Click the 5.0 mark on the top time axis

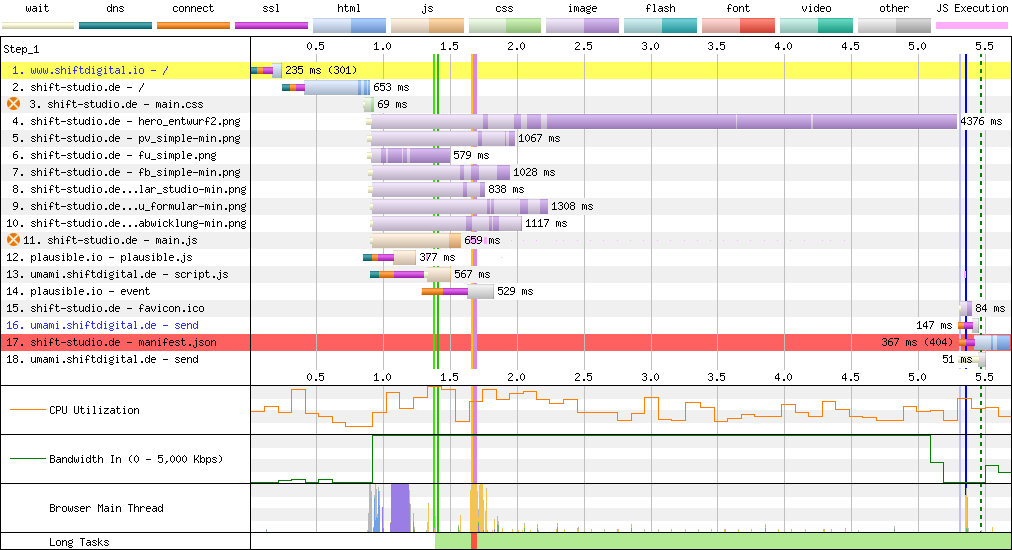click(x=917, y=46)
